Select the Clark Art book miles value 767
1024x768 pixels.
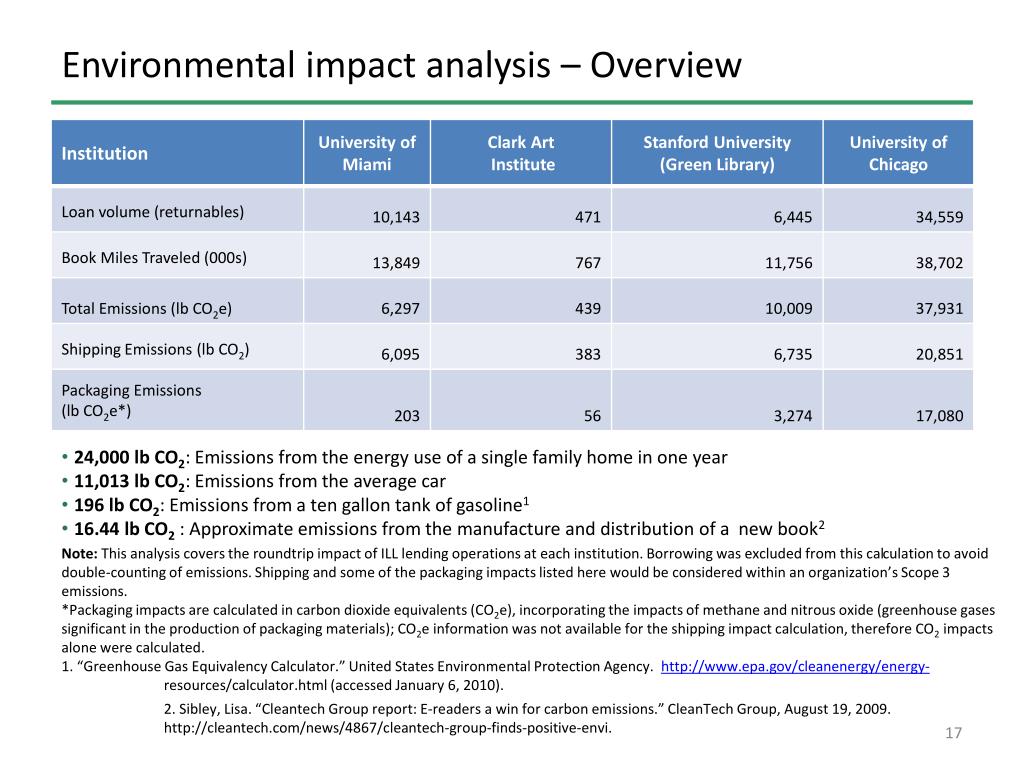point(588,263)
